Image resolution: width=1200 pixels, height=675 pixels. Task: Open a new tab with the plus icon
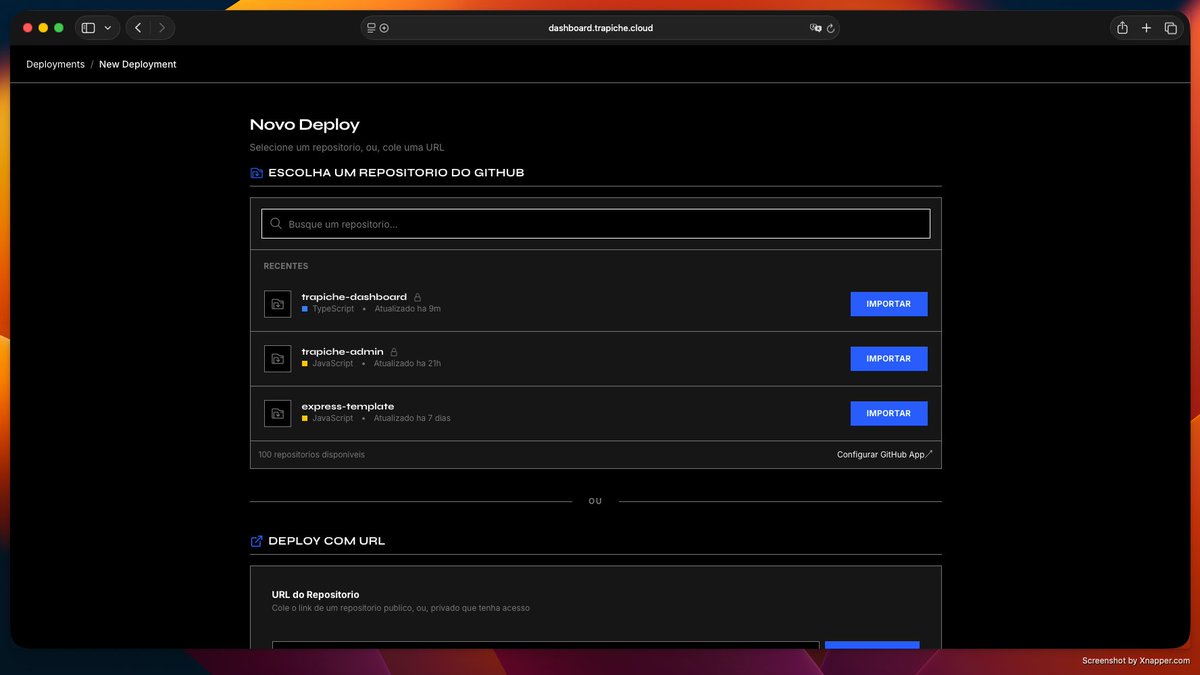[1146, 28]
